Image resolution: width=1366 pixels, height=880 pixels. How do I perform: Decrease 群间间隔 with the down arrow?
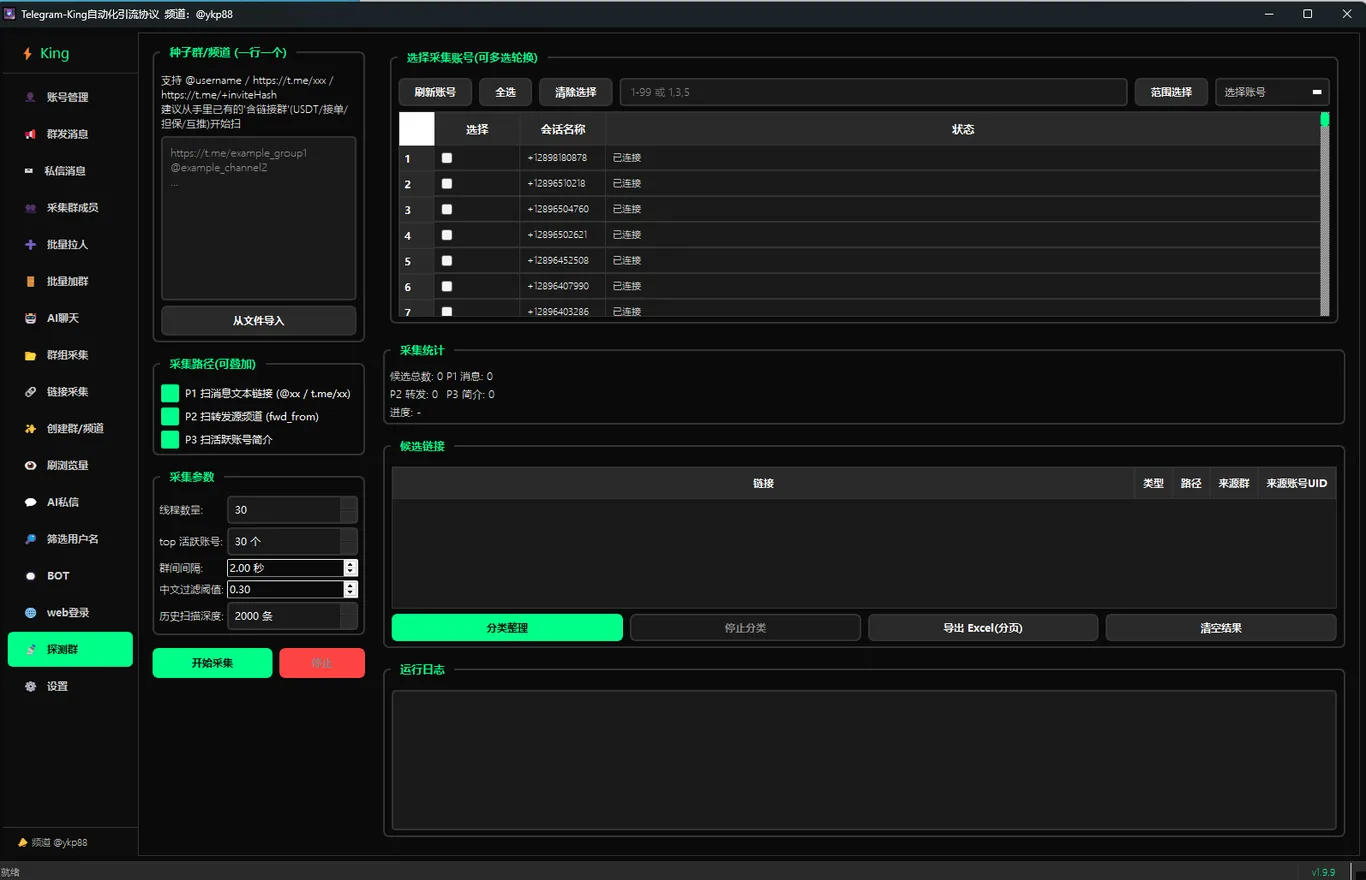pyautogui.click(x=350, y=572)
